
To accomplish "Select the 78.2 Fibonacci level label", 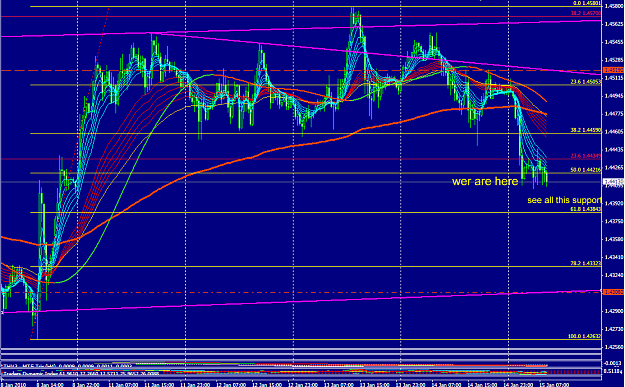I will (x=586, y=263).
